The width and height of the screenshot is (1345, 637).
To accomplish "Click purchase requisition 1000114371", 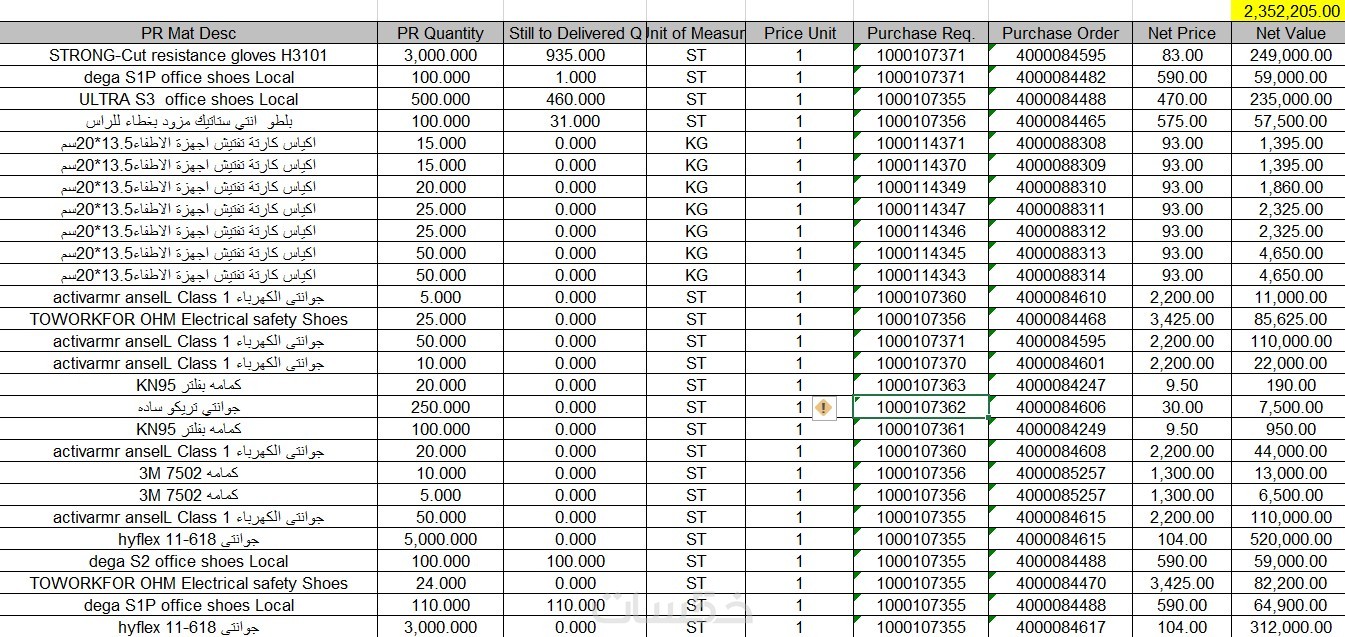I will pyautogui.click(x=921, y=143).
